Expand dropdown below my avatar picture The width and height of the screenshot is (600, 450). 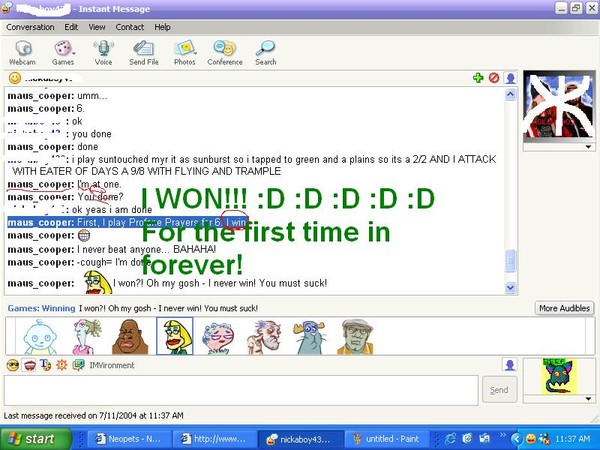click(586, 397)
